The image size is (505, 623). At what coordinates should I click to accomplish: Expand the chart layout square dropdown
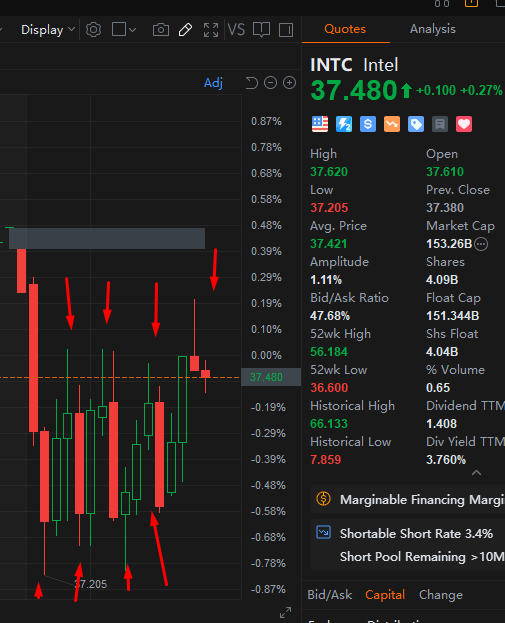pyautogui.click(x=124, y=30)
